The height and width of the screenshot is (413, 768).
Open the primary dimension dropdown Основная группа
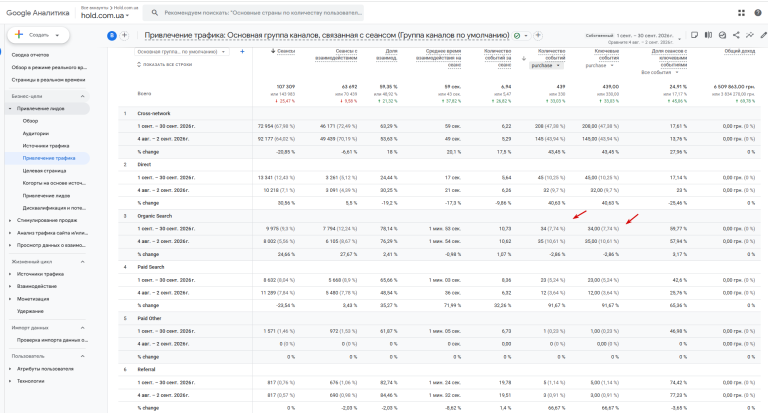click(x=181, y=51)
